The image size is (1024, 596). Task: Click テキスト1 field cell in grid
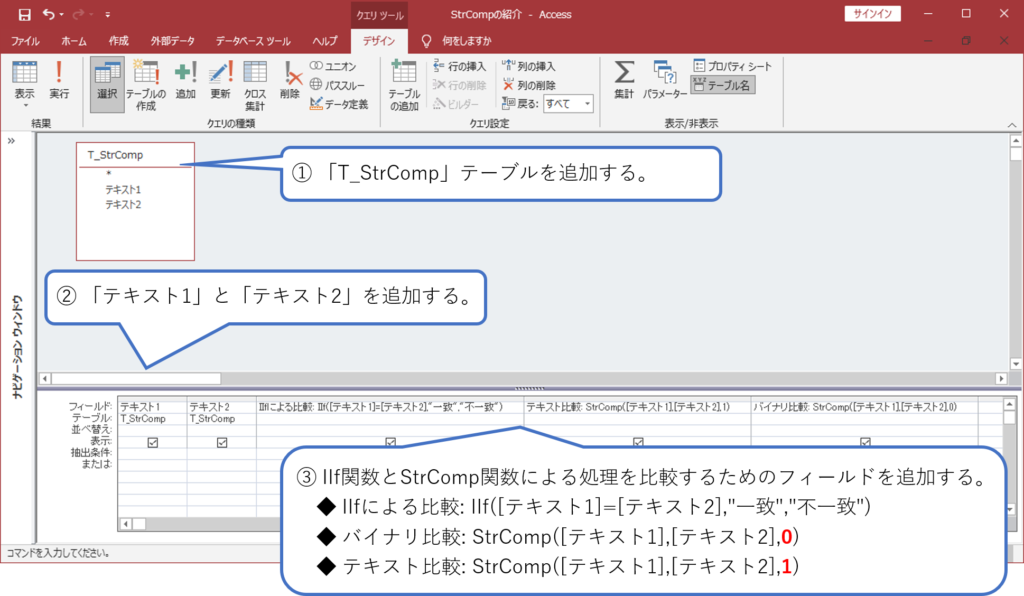[x=152, y=407]
